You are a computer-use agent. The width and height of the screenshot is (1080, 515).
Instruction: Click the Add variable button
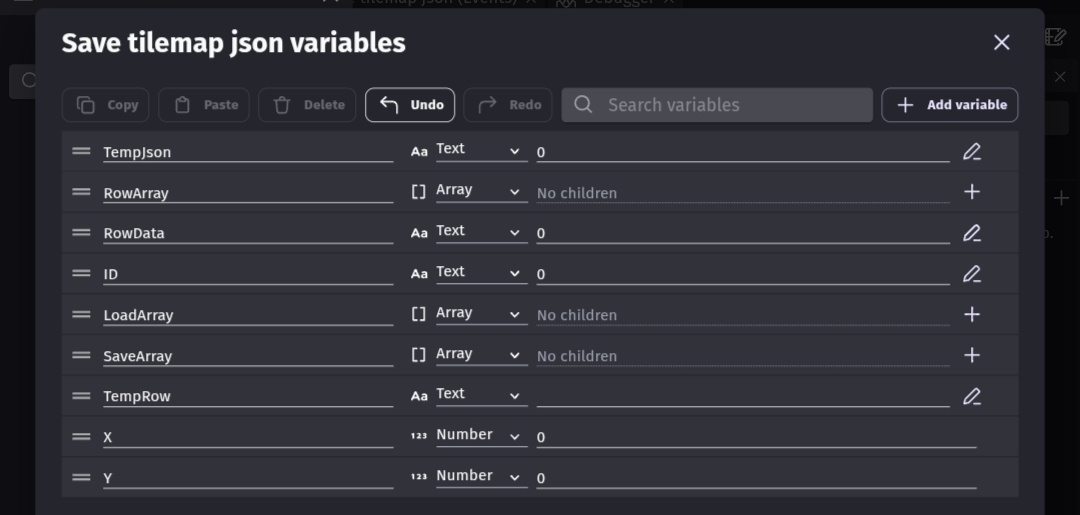949,105
